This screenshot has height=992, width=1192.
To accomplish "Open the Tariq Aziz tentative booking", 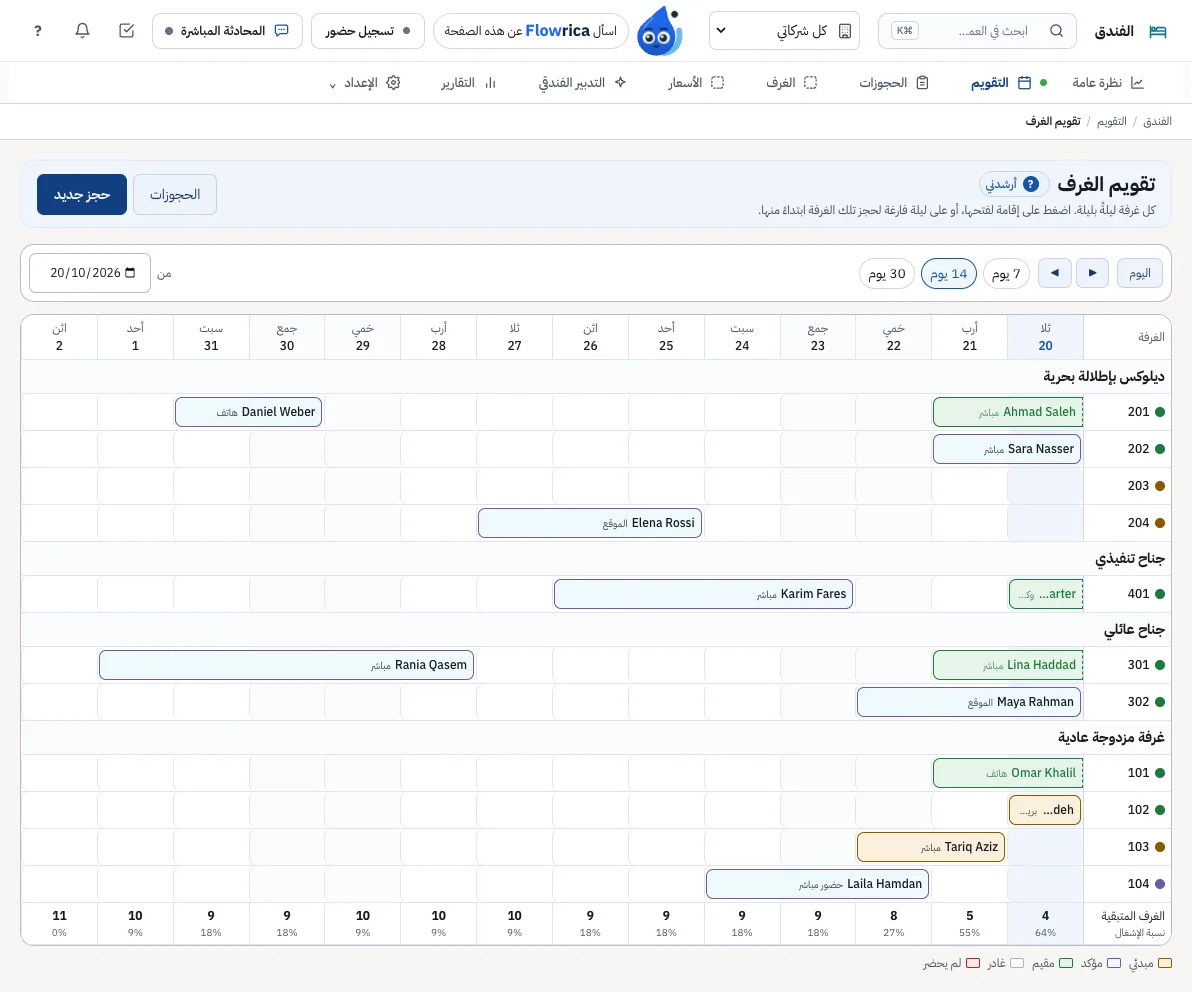I will [x=931, y=847].
